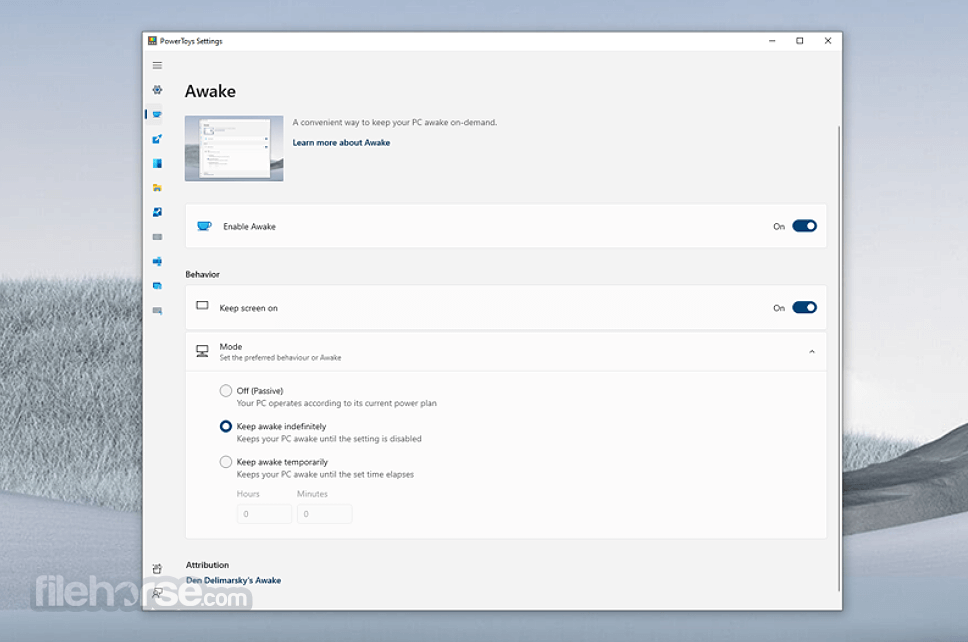Click the Behavior section label
Screen dimensions: 968x642
point(202,274)
